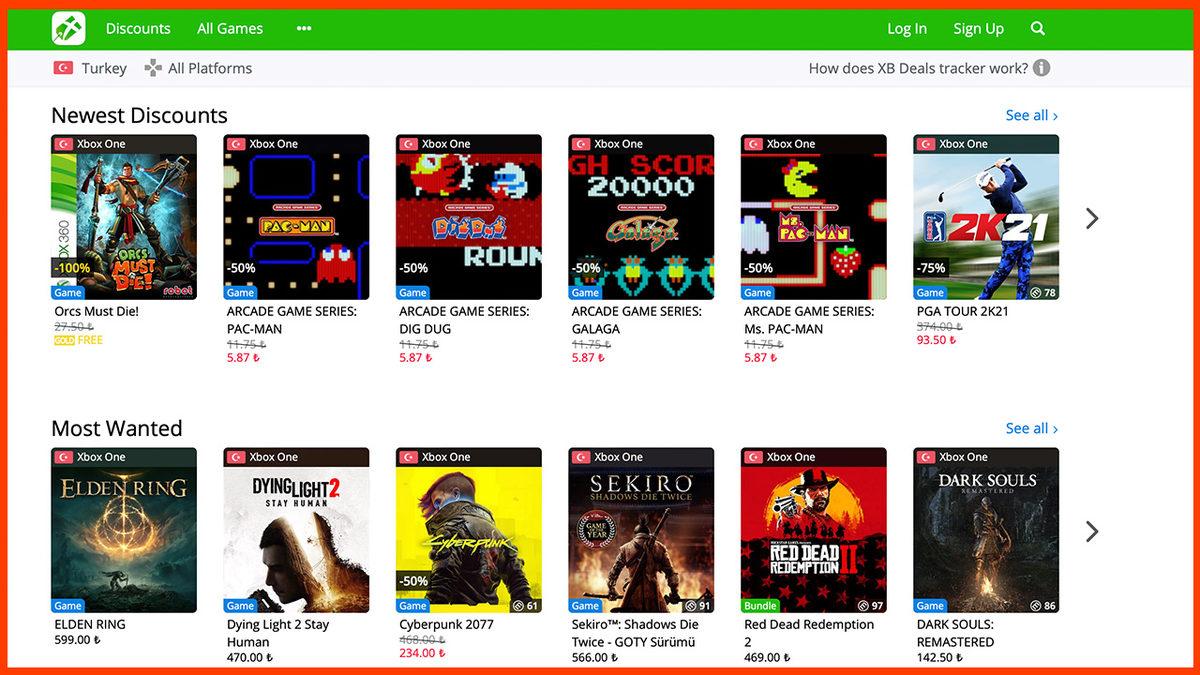1200x675 pixels.
Task: Click See all for Newest Discounts
Action: tap(1031, 115)
